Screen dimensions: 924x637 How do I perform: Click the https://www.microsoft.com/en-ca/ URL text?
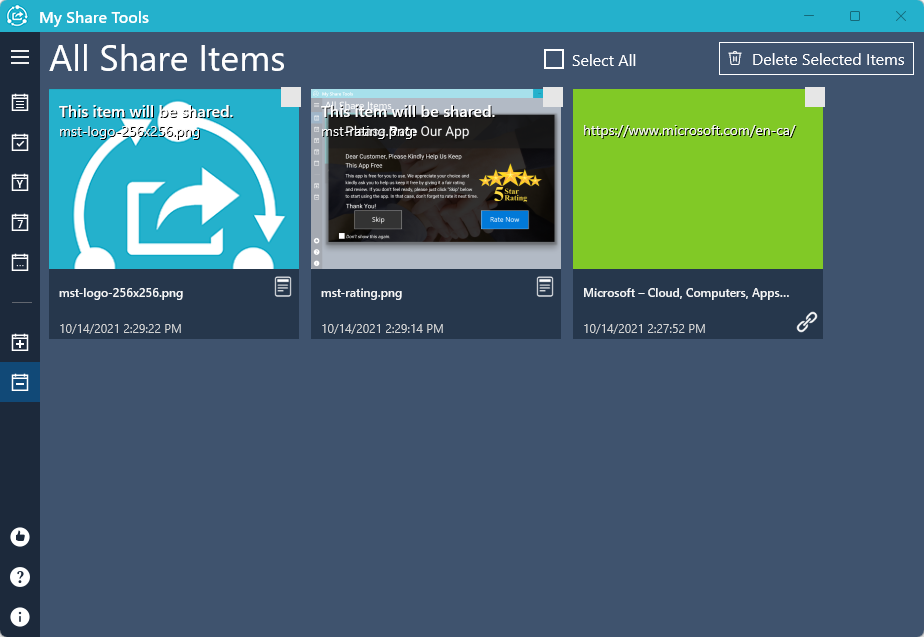coord(689,131)
